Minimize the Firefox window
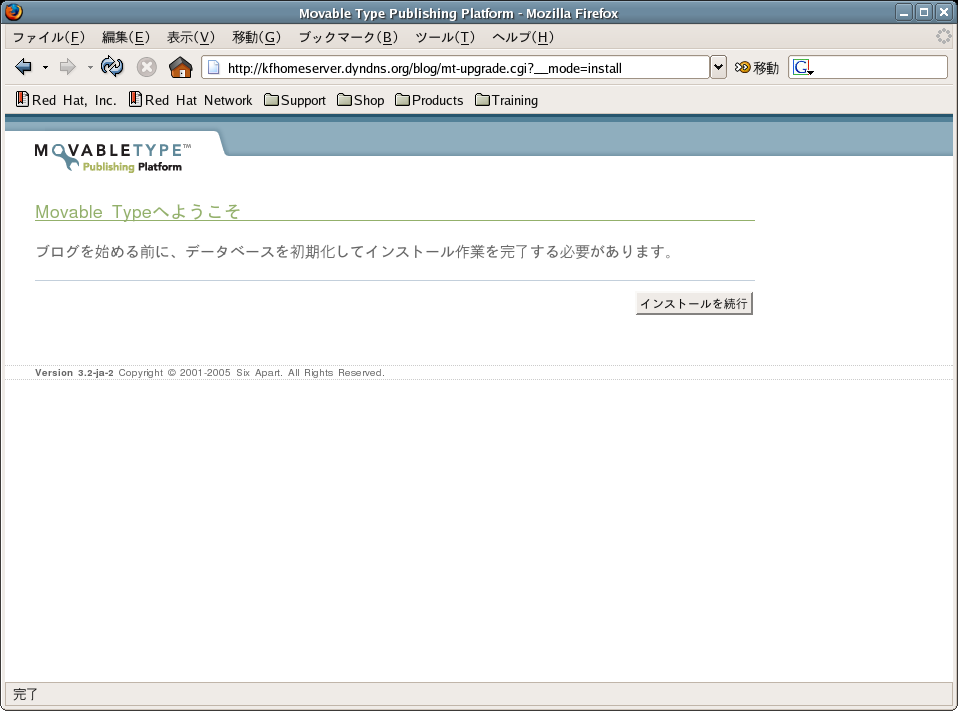958x711 pixels. point(904,12)
